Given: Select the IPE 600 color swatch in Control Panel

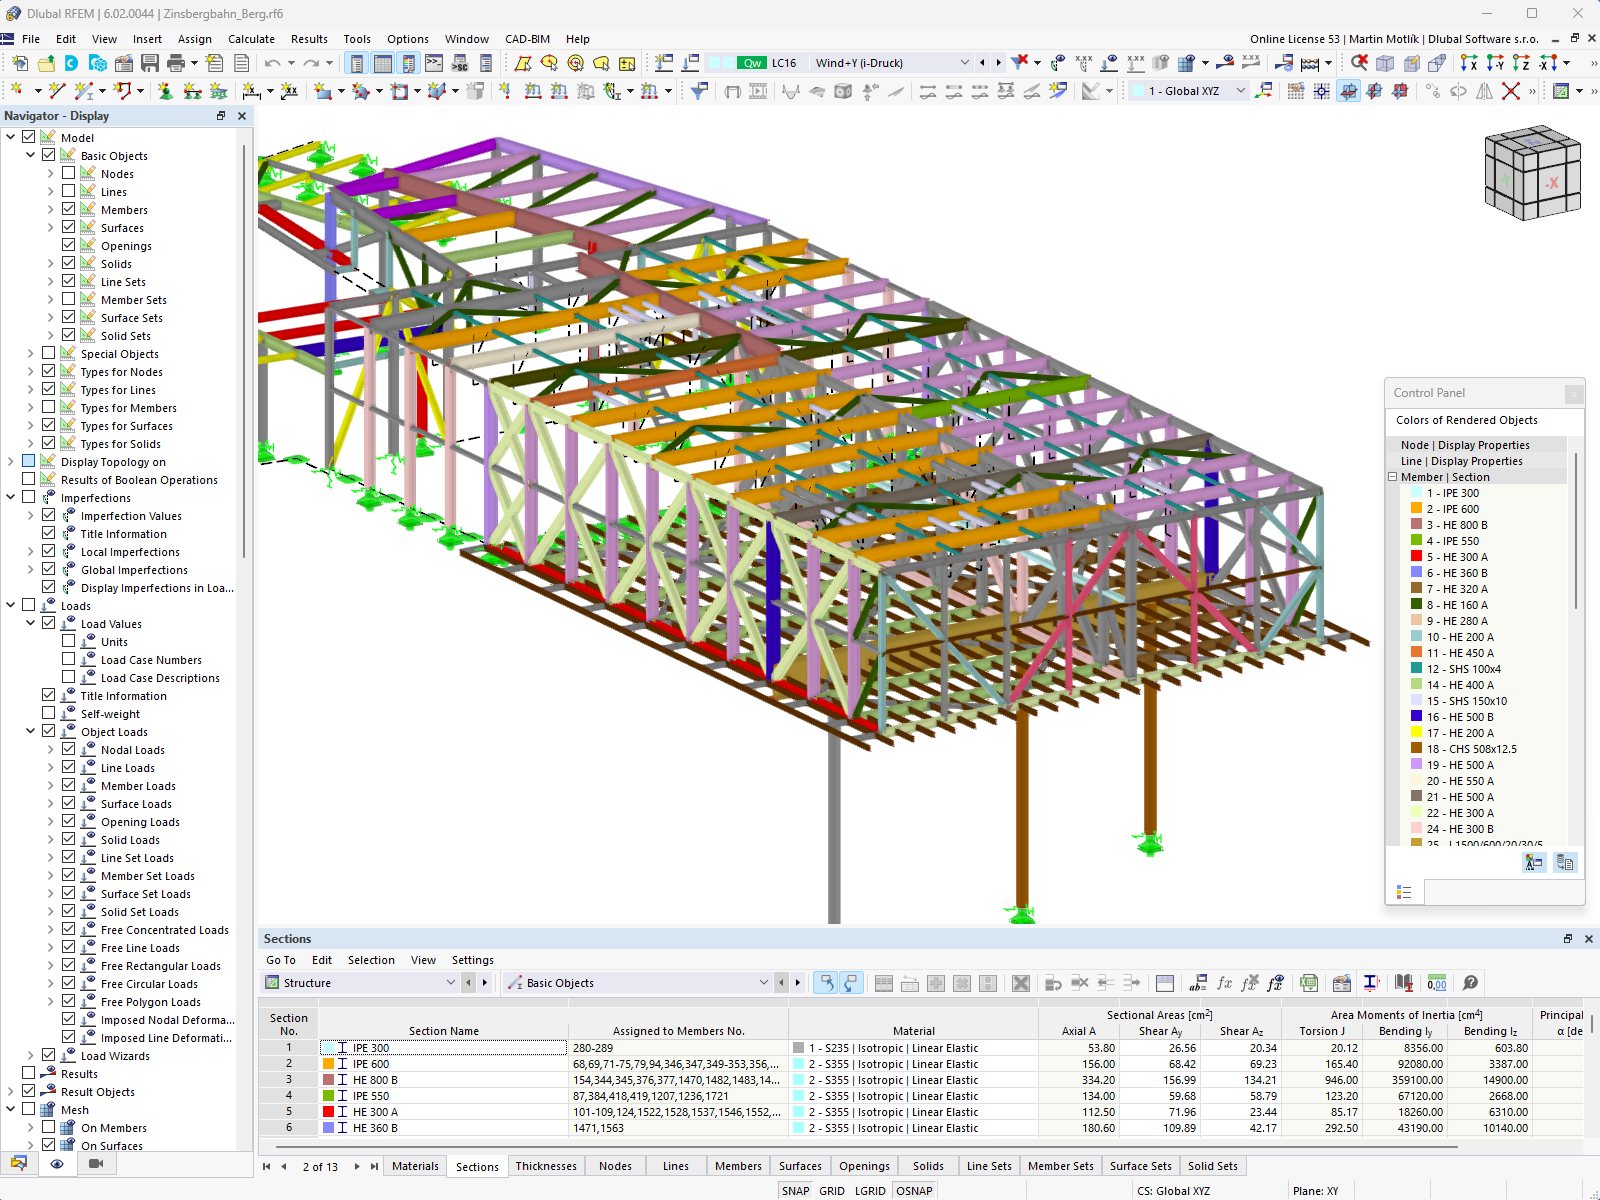Looking at the screenshot, I should coord(1416,508).
